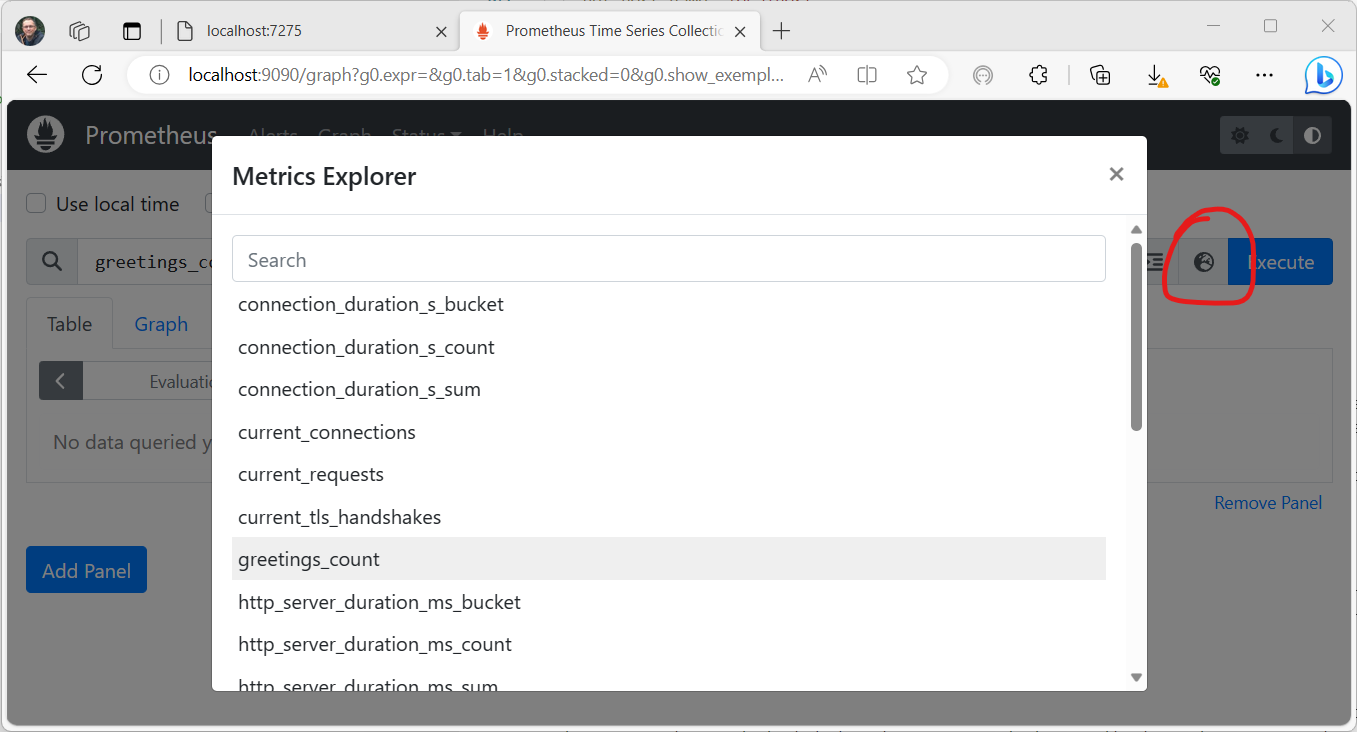Viewport: 1357px width, 732px height.
Task: Toggle the Use local time checkbox
Action: [36, 204]
